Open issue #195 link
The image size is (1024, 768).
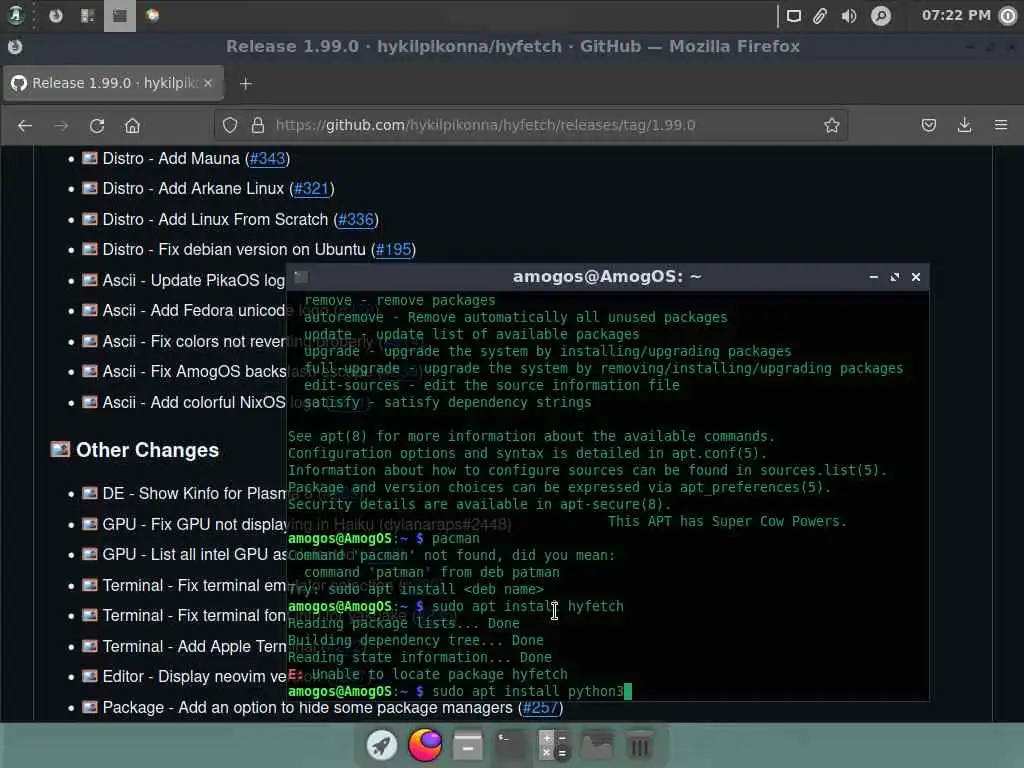(394, 249)
